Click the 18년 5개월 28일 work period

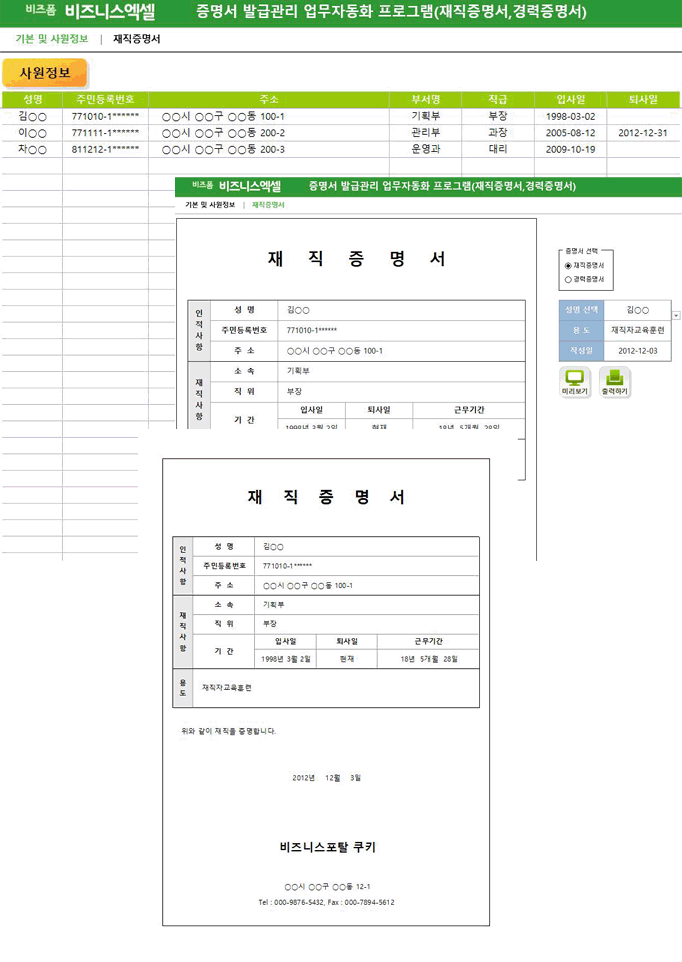click(429, 659)
